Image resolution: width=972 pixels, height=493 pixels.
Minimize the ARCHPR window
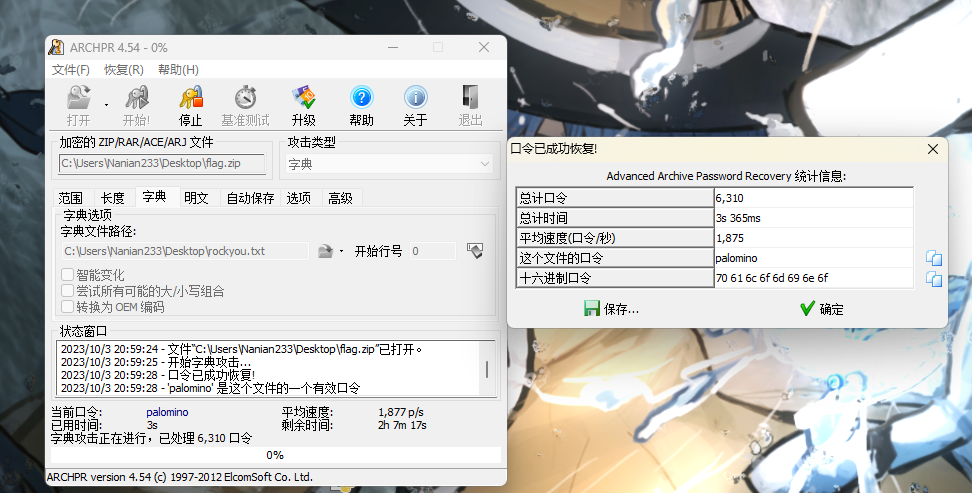click(x=393, y=47)
